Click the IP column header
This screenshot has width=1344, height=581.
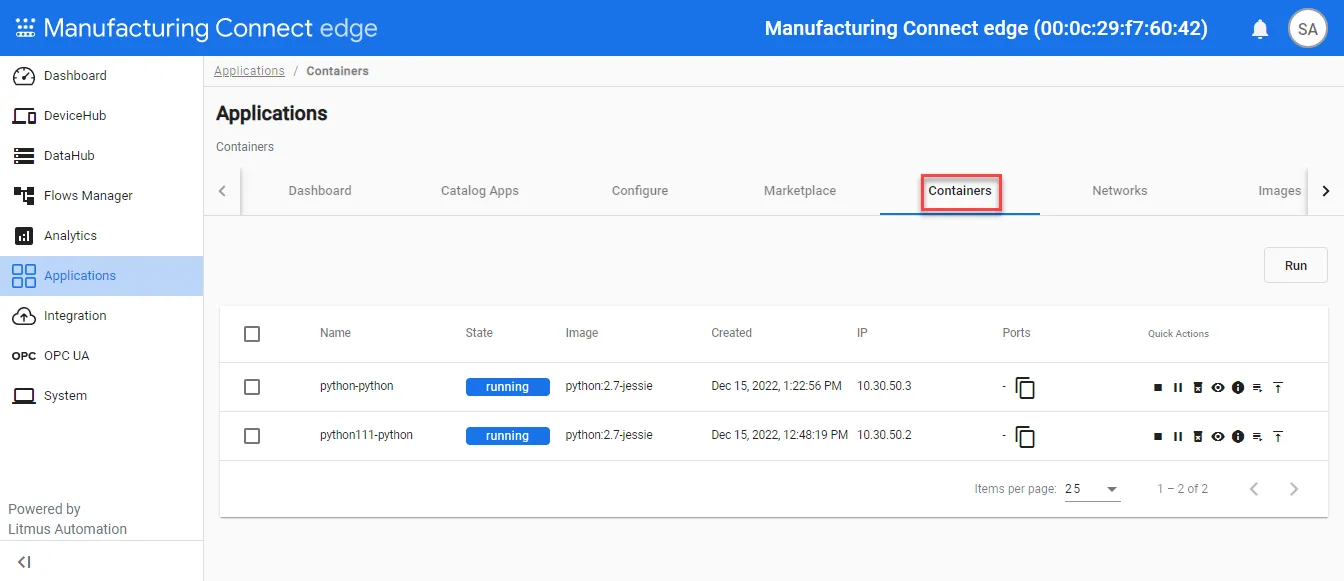[x=862, y=333]
